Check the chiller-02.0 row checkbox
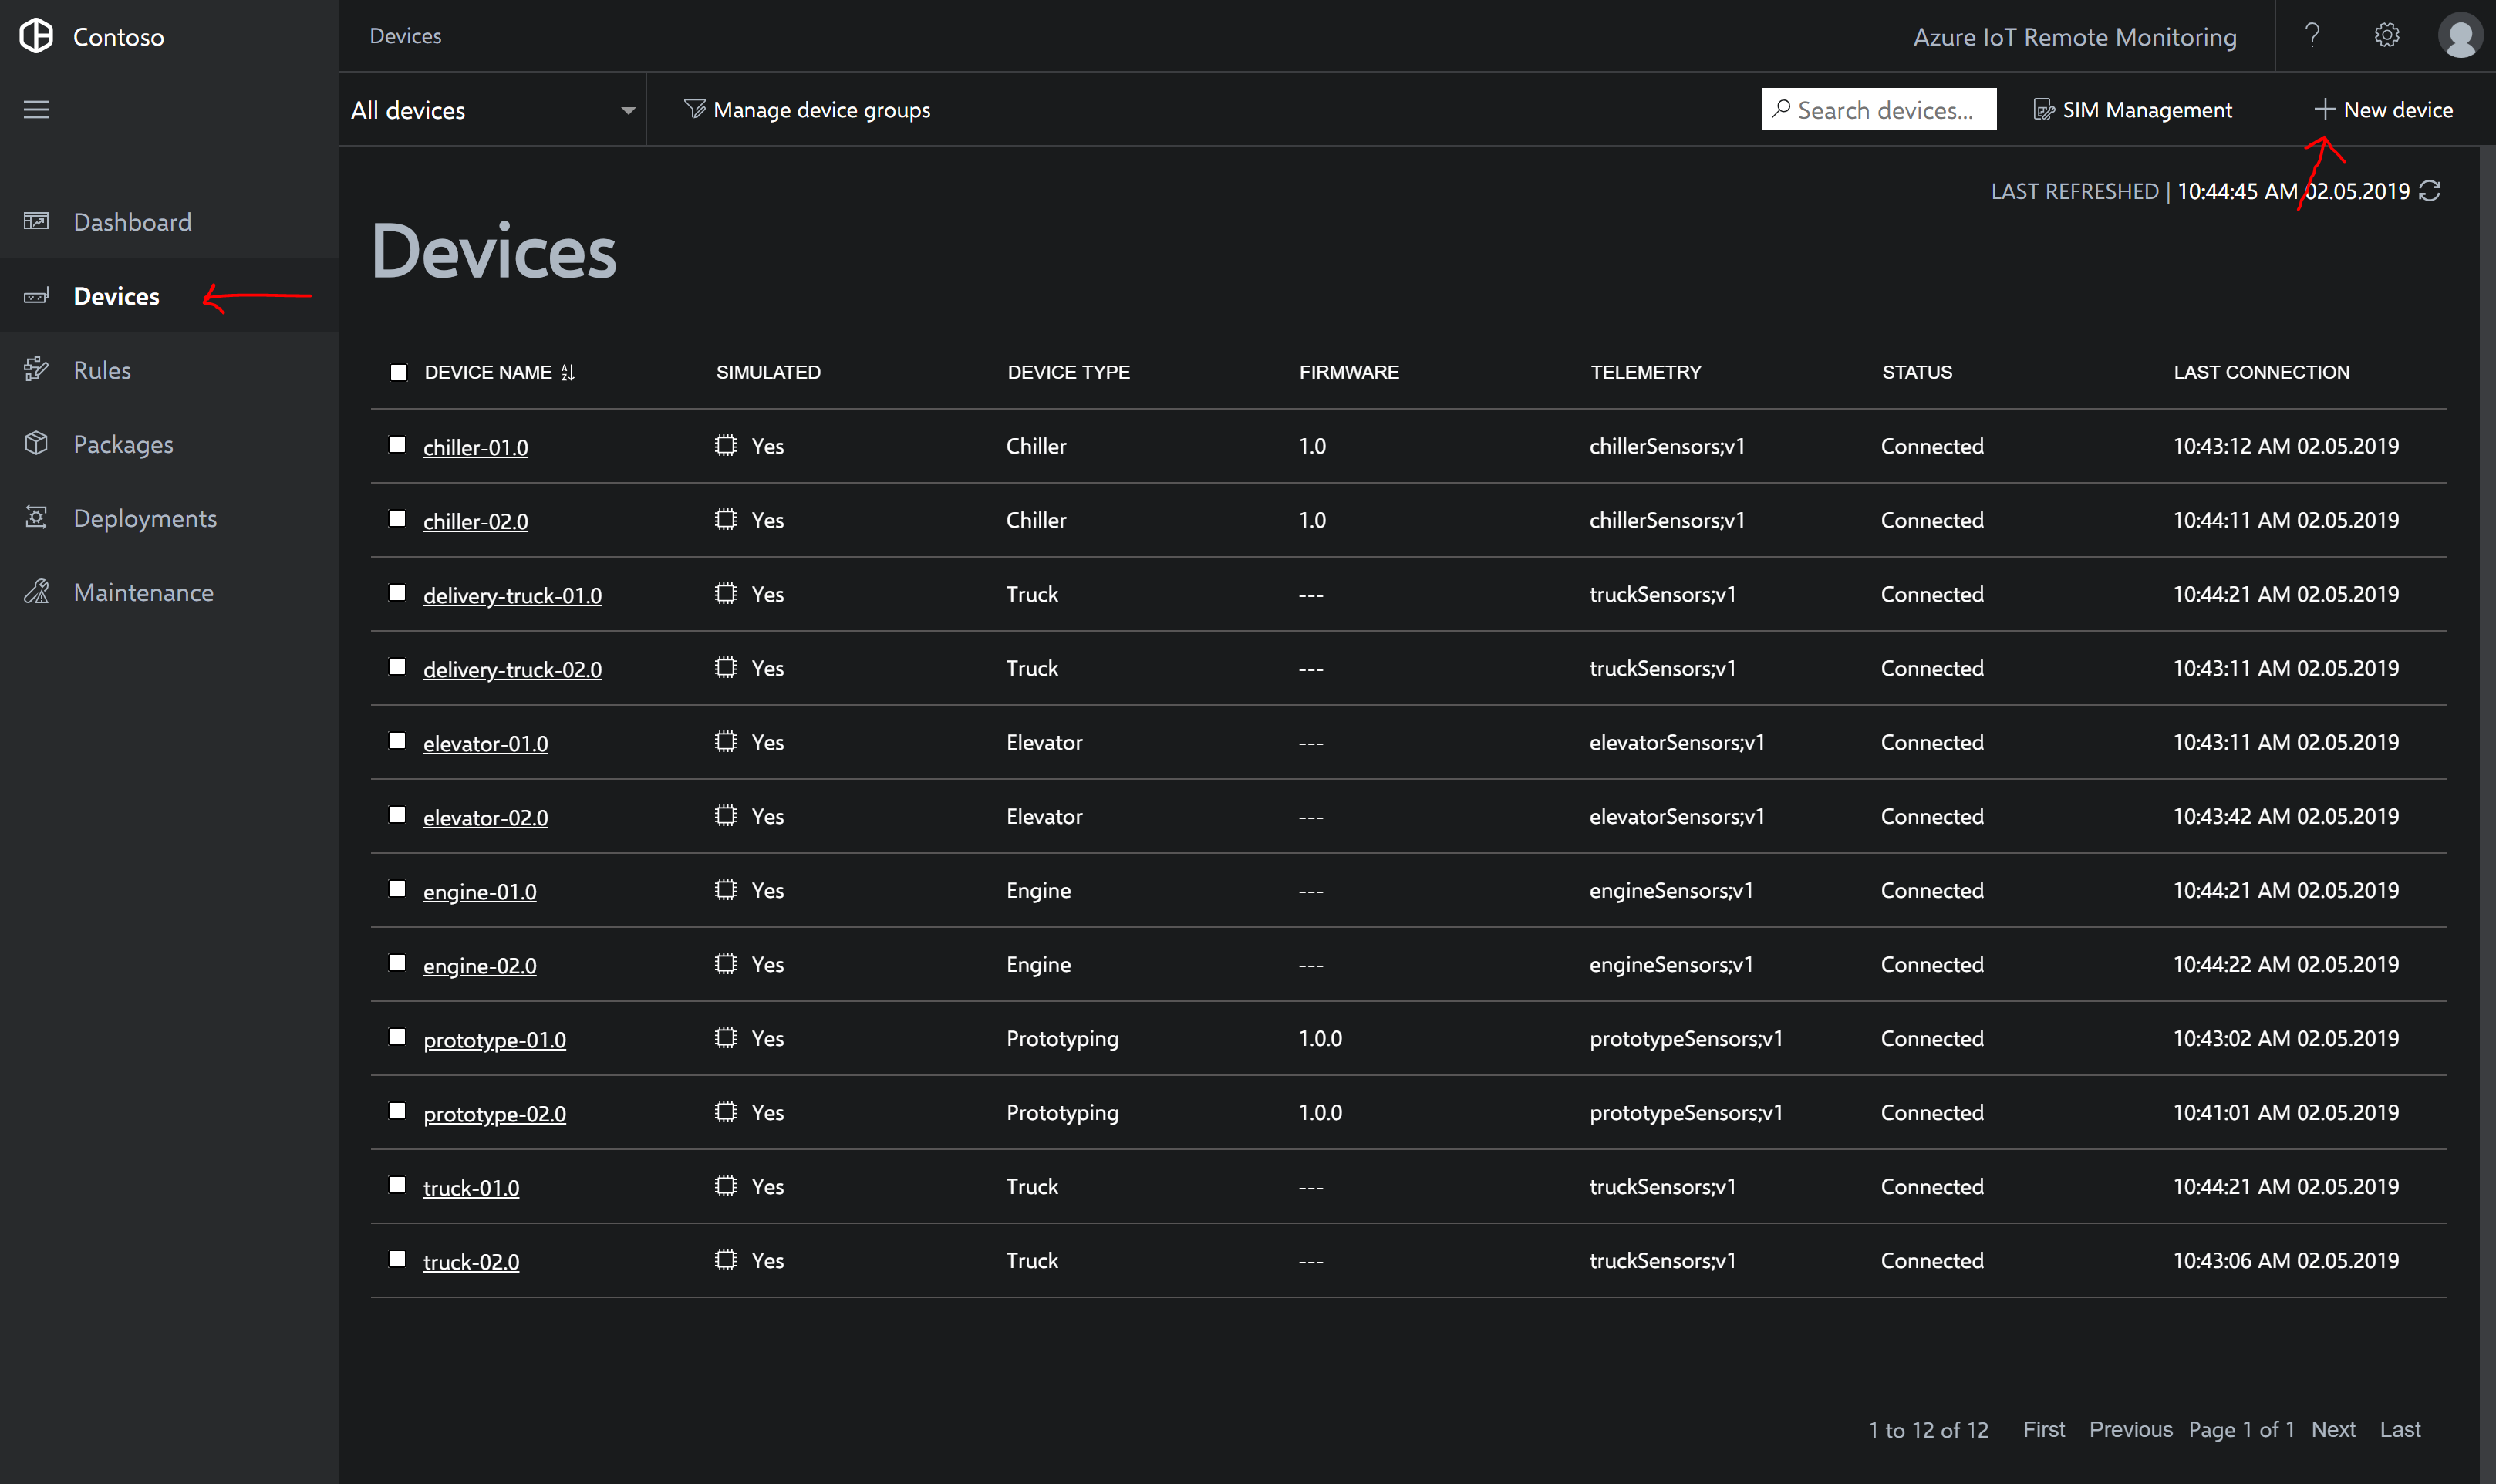The height and width of the screenshot is (1484, 2496). point(397,518)
